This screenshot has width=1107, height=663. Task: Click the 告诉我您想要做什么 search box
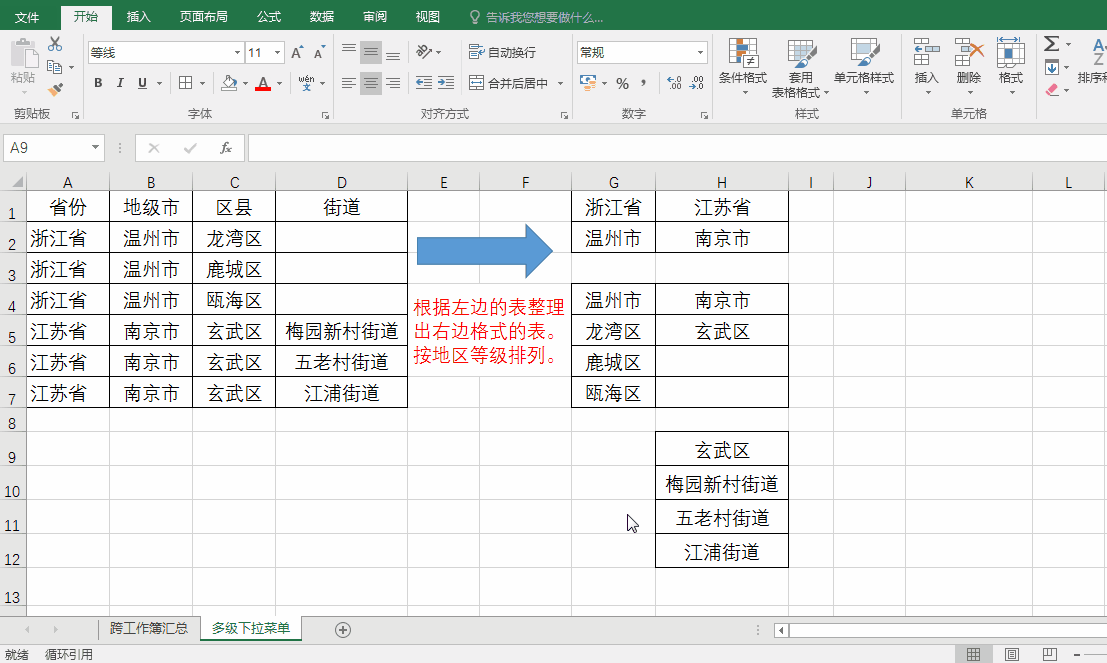click(544, 18)
